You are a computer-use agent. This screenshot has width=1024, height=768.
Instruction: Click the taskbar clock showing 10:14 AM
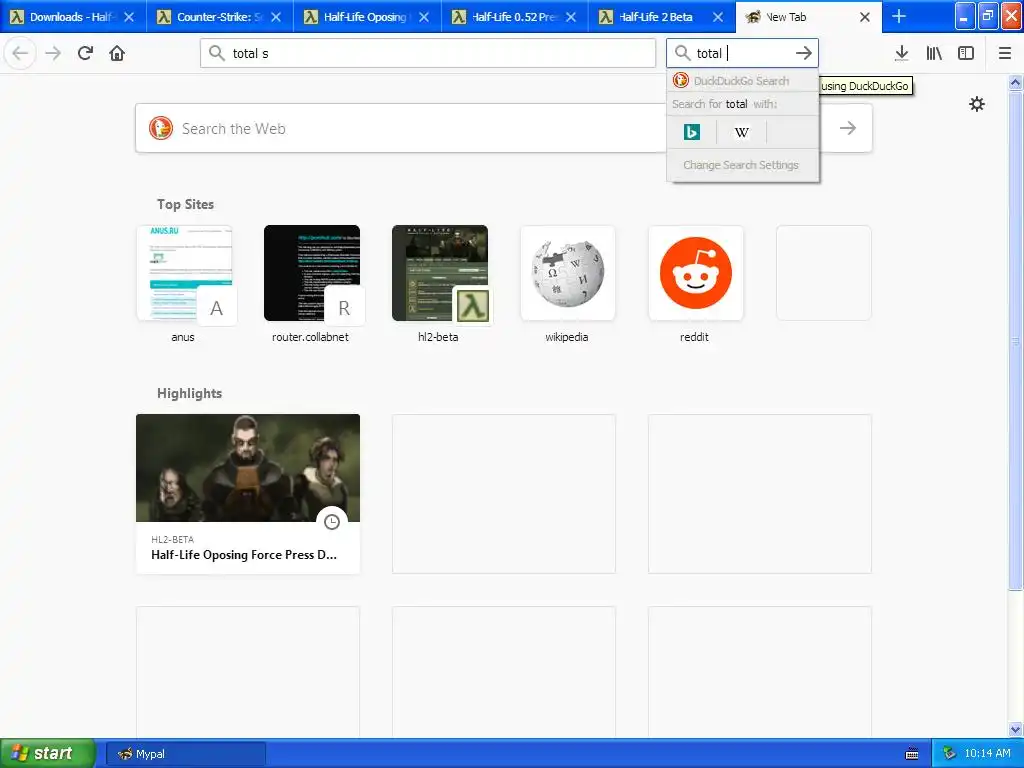987,754
